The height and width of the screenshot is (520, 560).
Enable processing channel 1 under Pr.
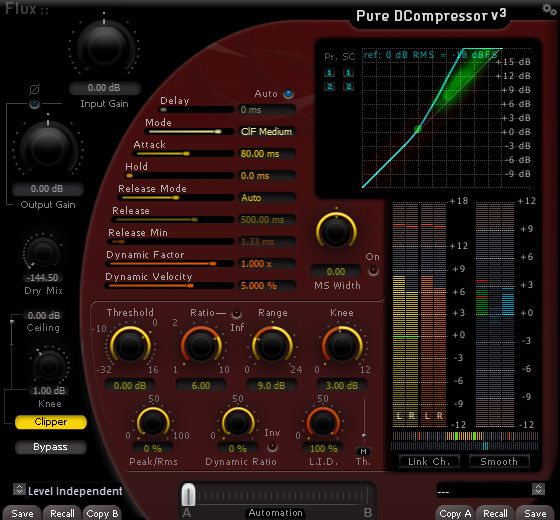329,72
